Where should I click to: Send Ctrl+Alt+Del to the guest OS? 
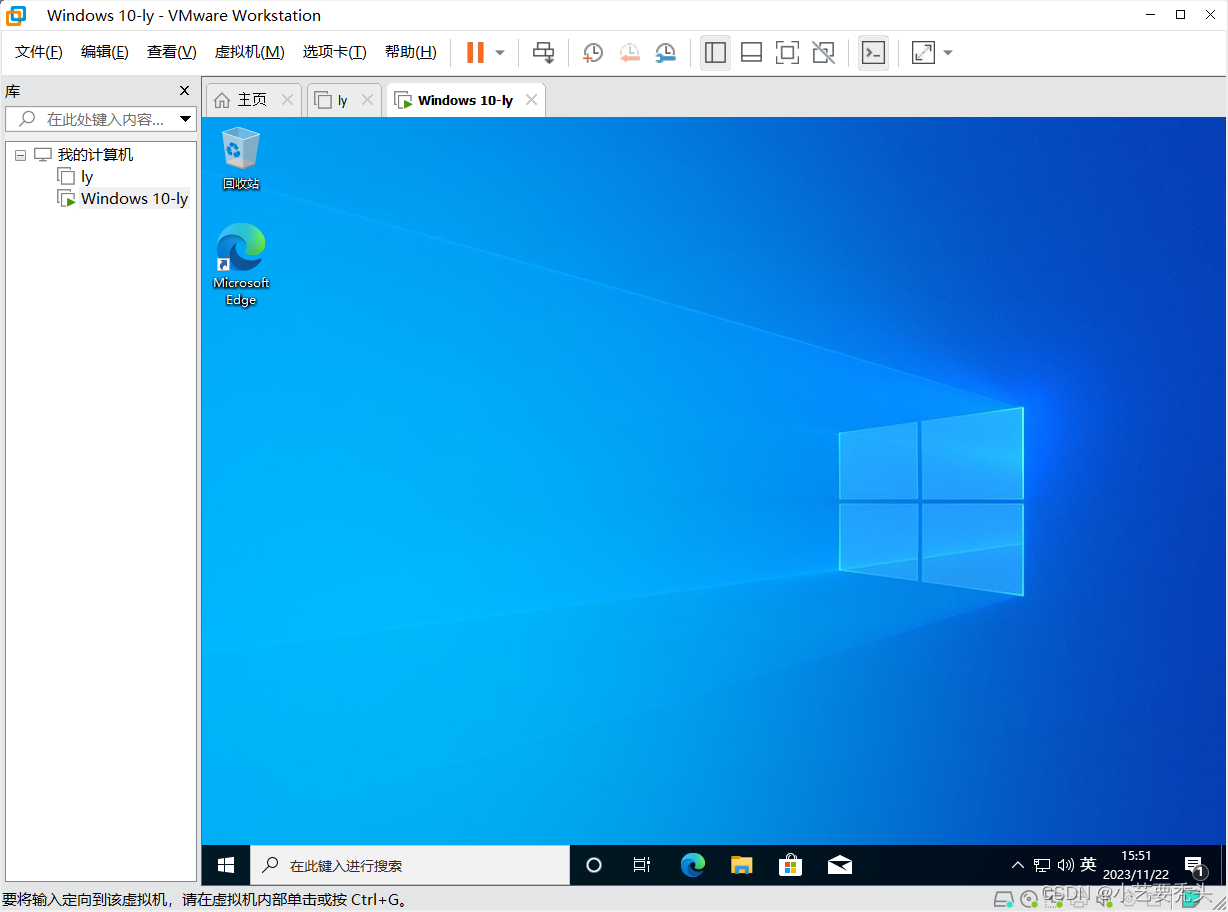pos(543,52)
